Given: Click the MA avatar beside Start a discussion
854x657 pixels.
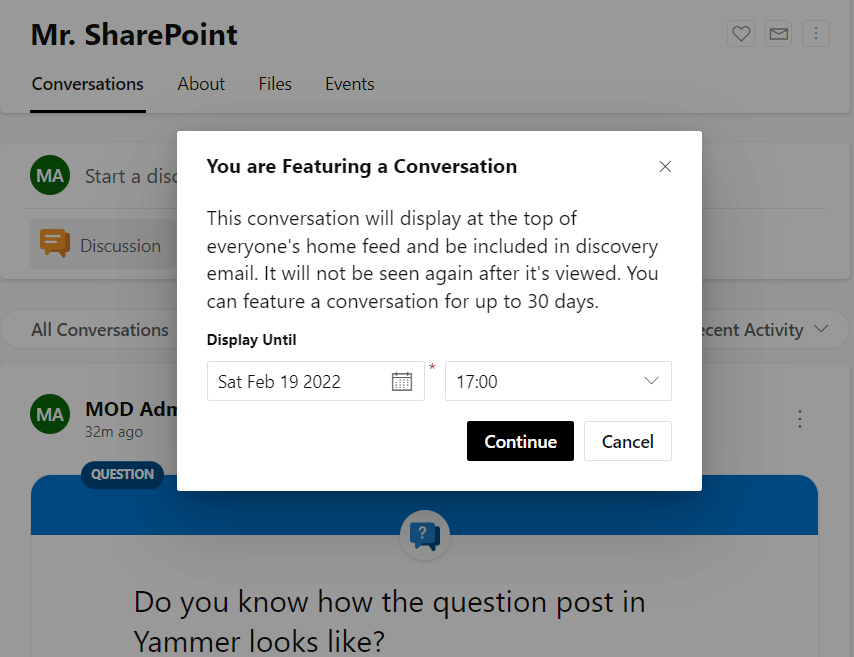Looking at the screenshot, I should coord(50,175).
